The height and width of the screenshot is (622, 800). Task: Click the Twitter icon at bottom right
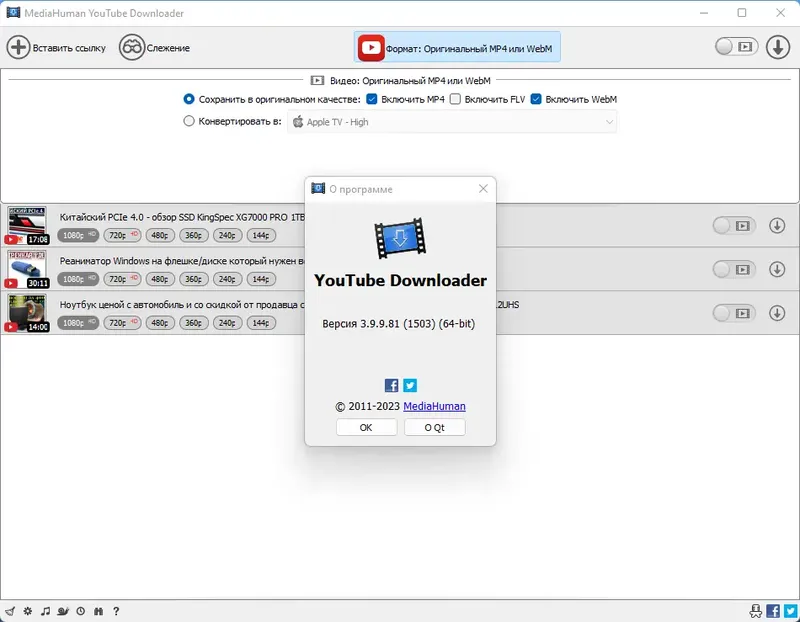(789, 609)
